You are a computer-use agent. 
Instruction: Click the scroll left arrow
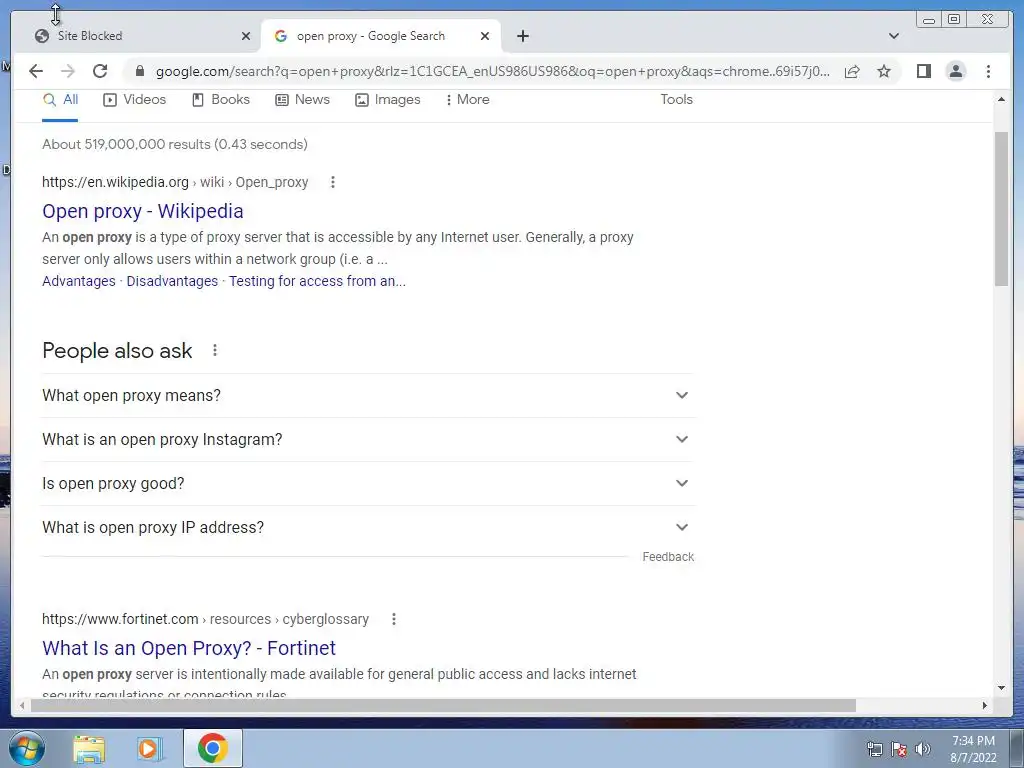(22, 705)
